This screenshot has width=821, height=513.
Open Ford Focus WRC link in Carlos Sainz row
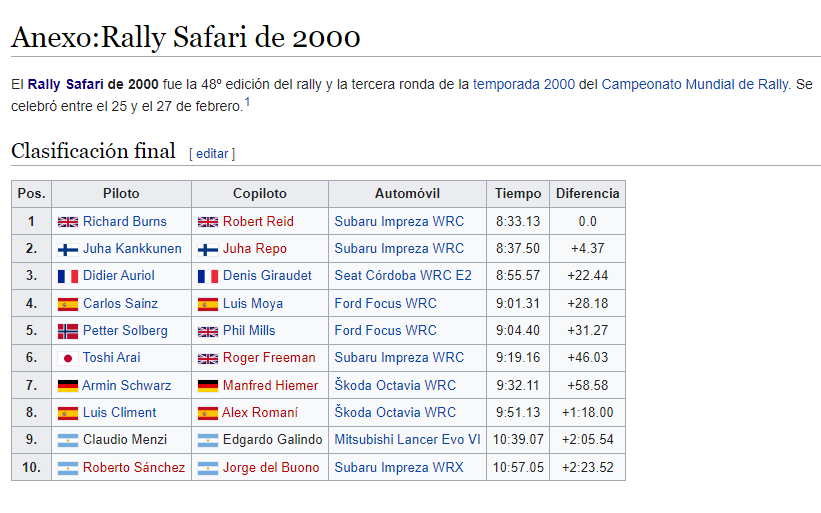coord(385,304)
